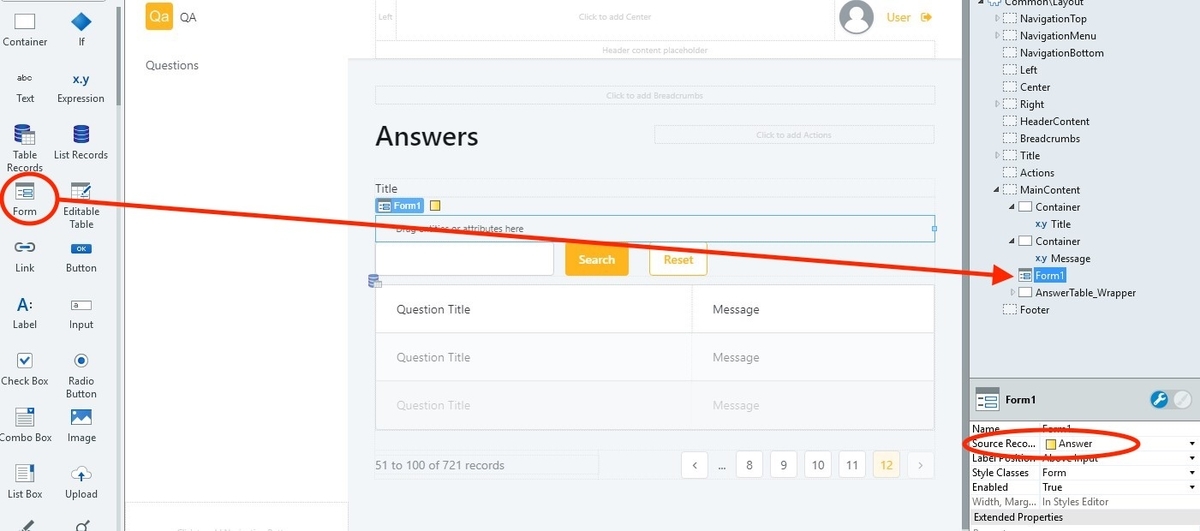Click the table records database icon on canvas

375,281
